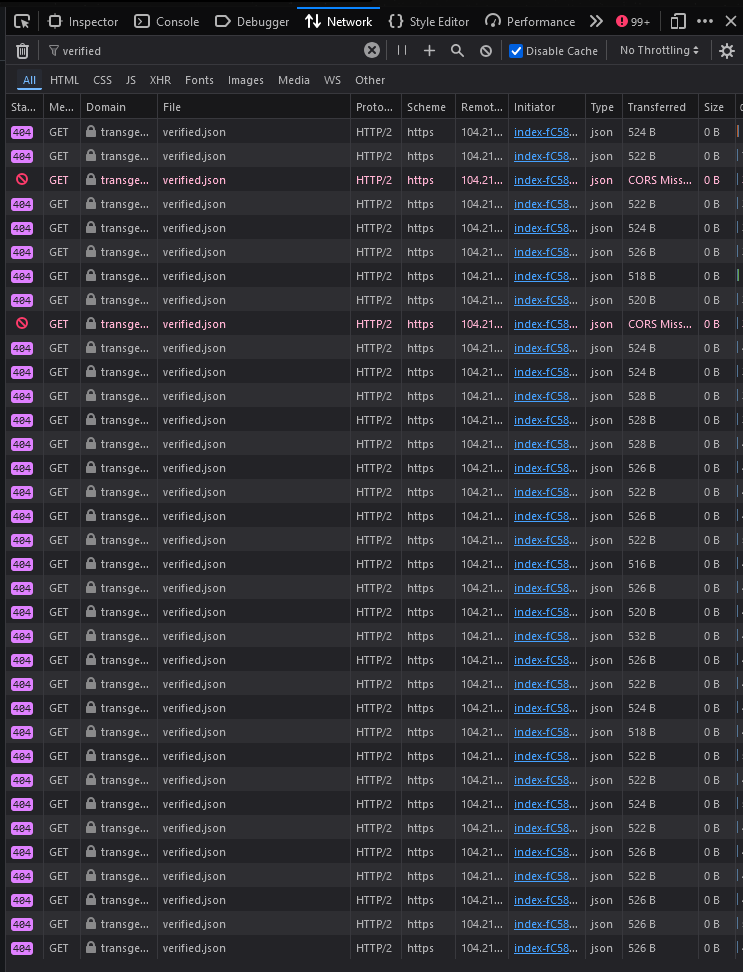Sort by Scheme column header
This screenshot has width=743, height=972.
tap(428, 107)
